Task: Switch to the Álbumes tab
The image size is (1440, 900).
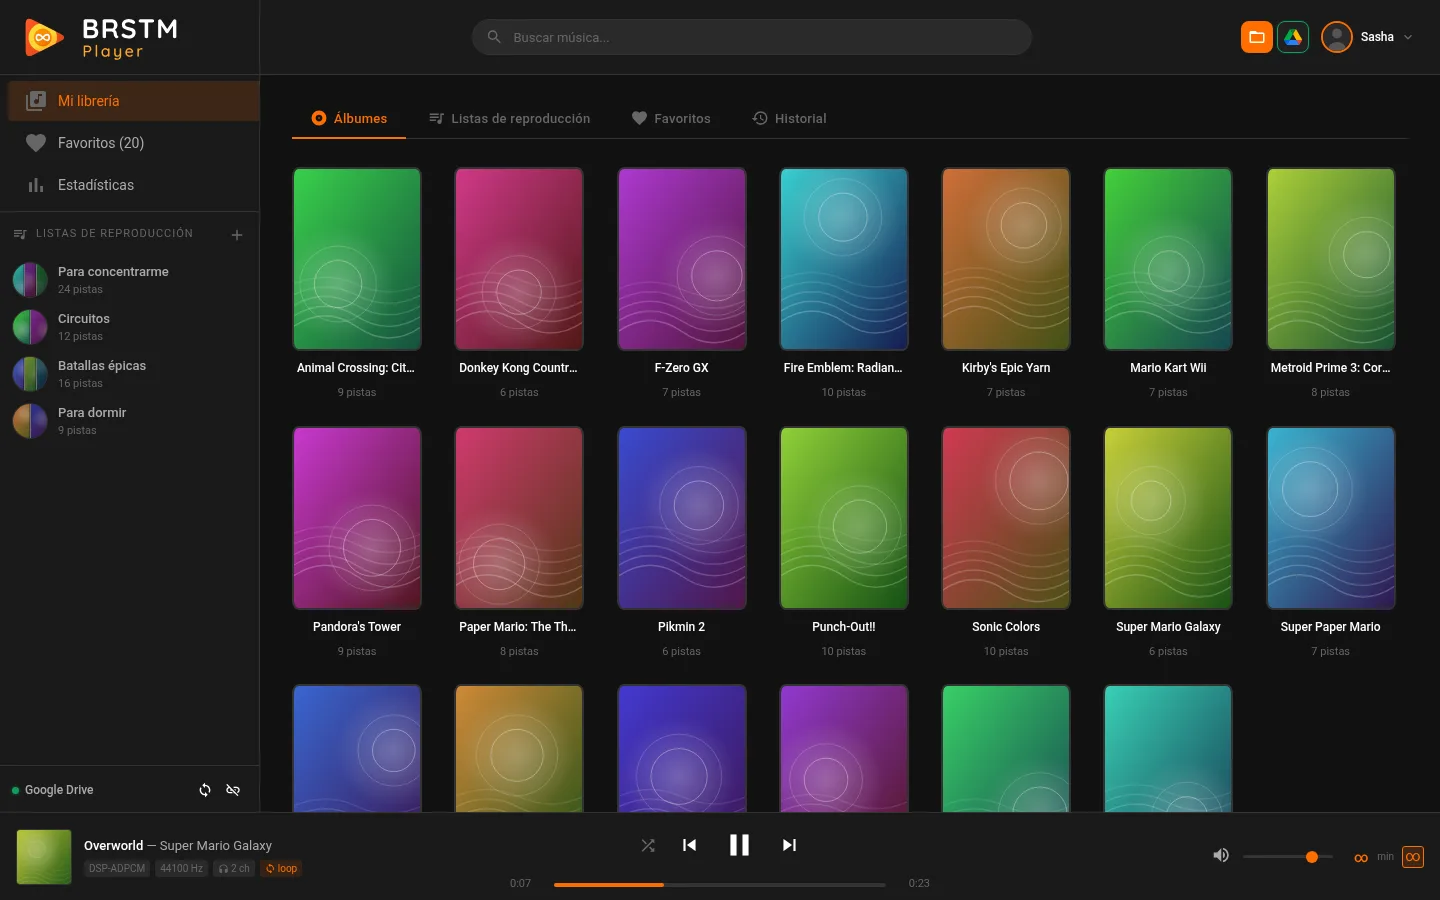Action: pos(349,118)
